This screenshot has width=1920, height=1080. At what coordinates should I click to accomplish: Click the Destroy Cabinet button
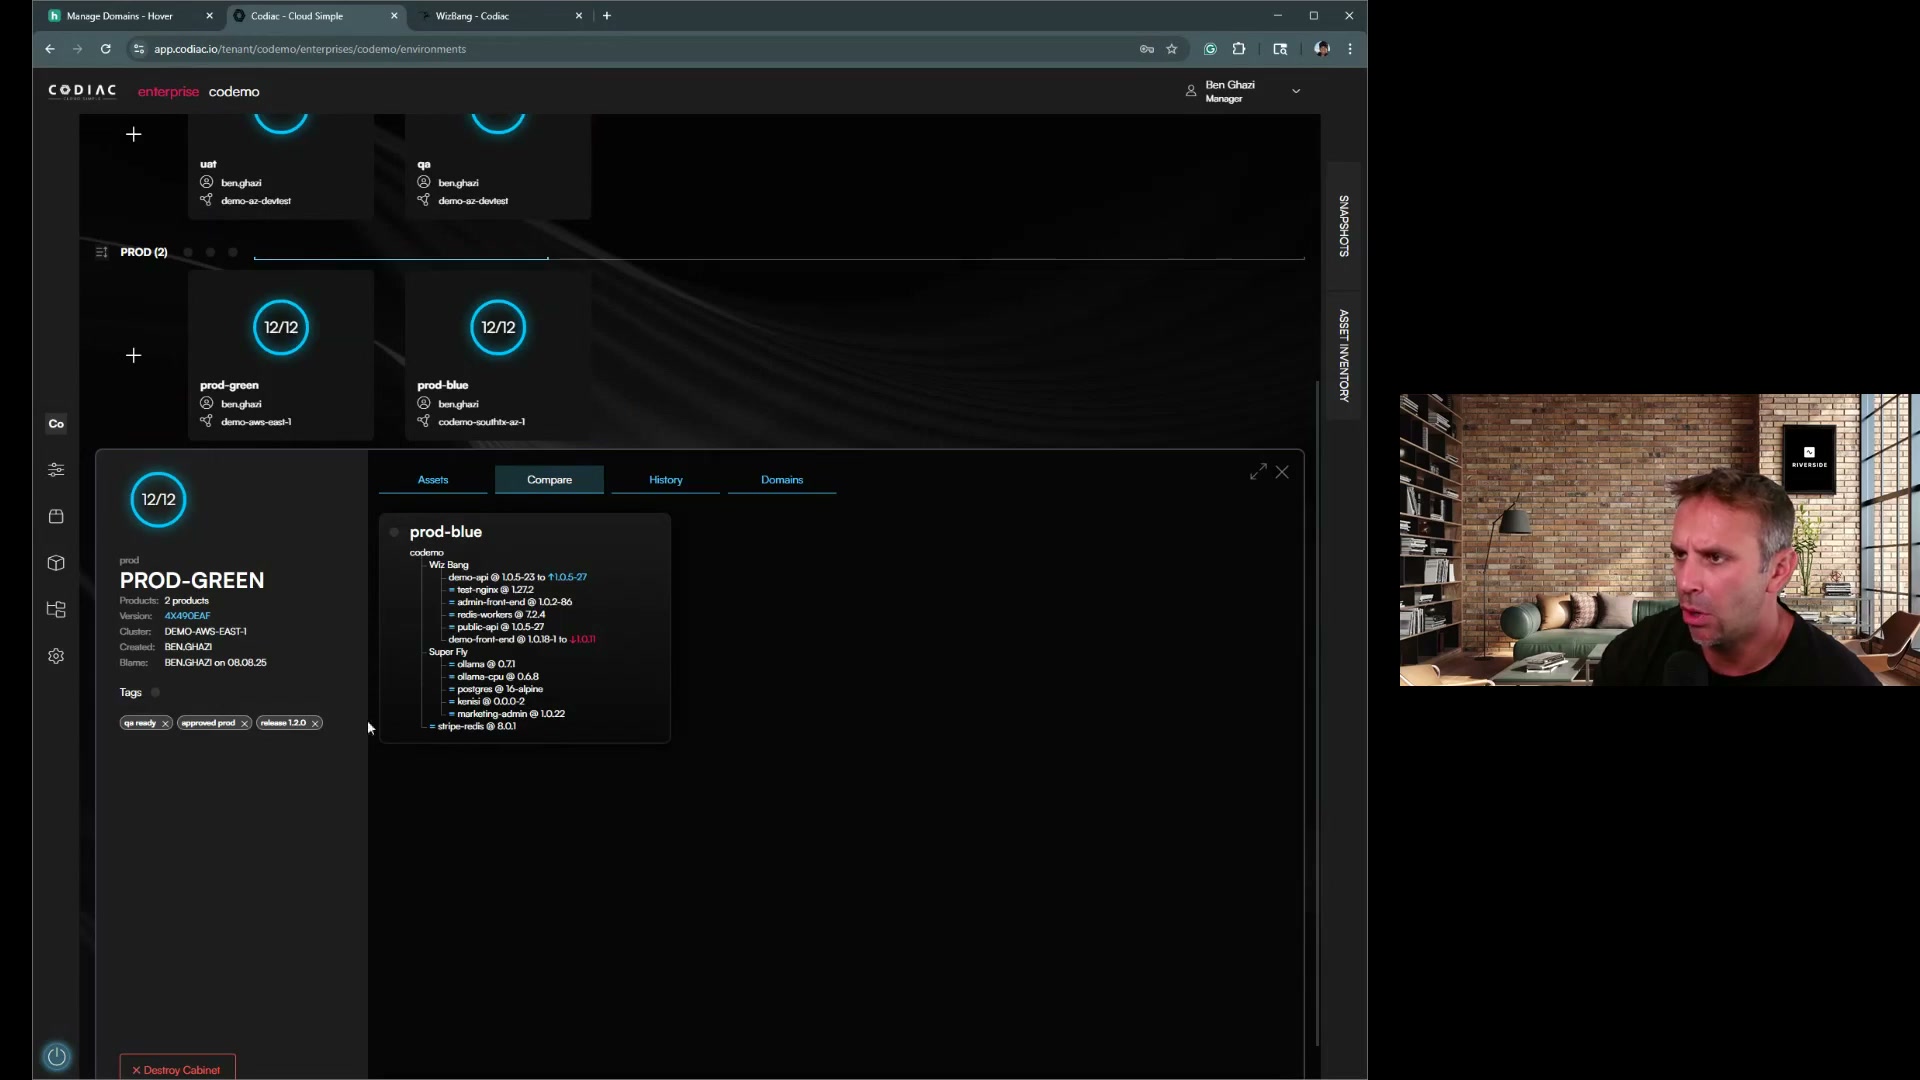click(176, 1068)
